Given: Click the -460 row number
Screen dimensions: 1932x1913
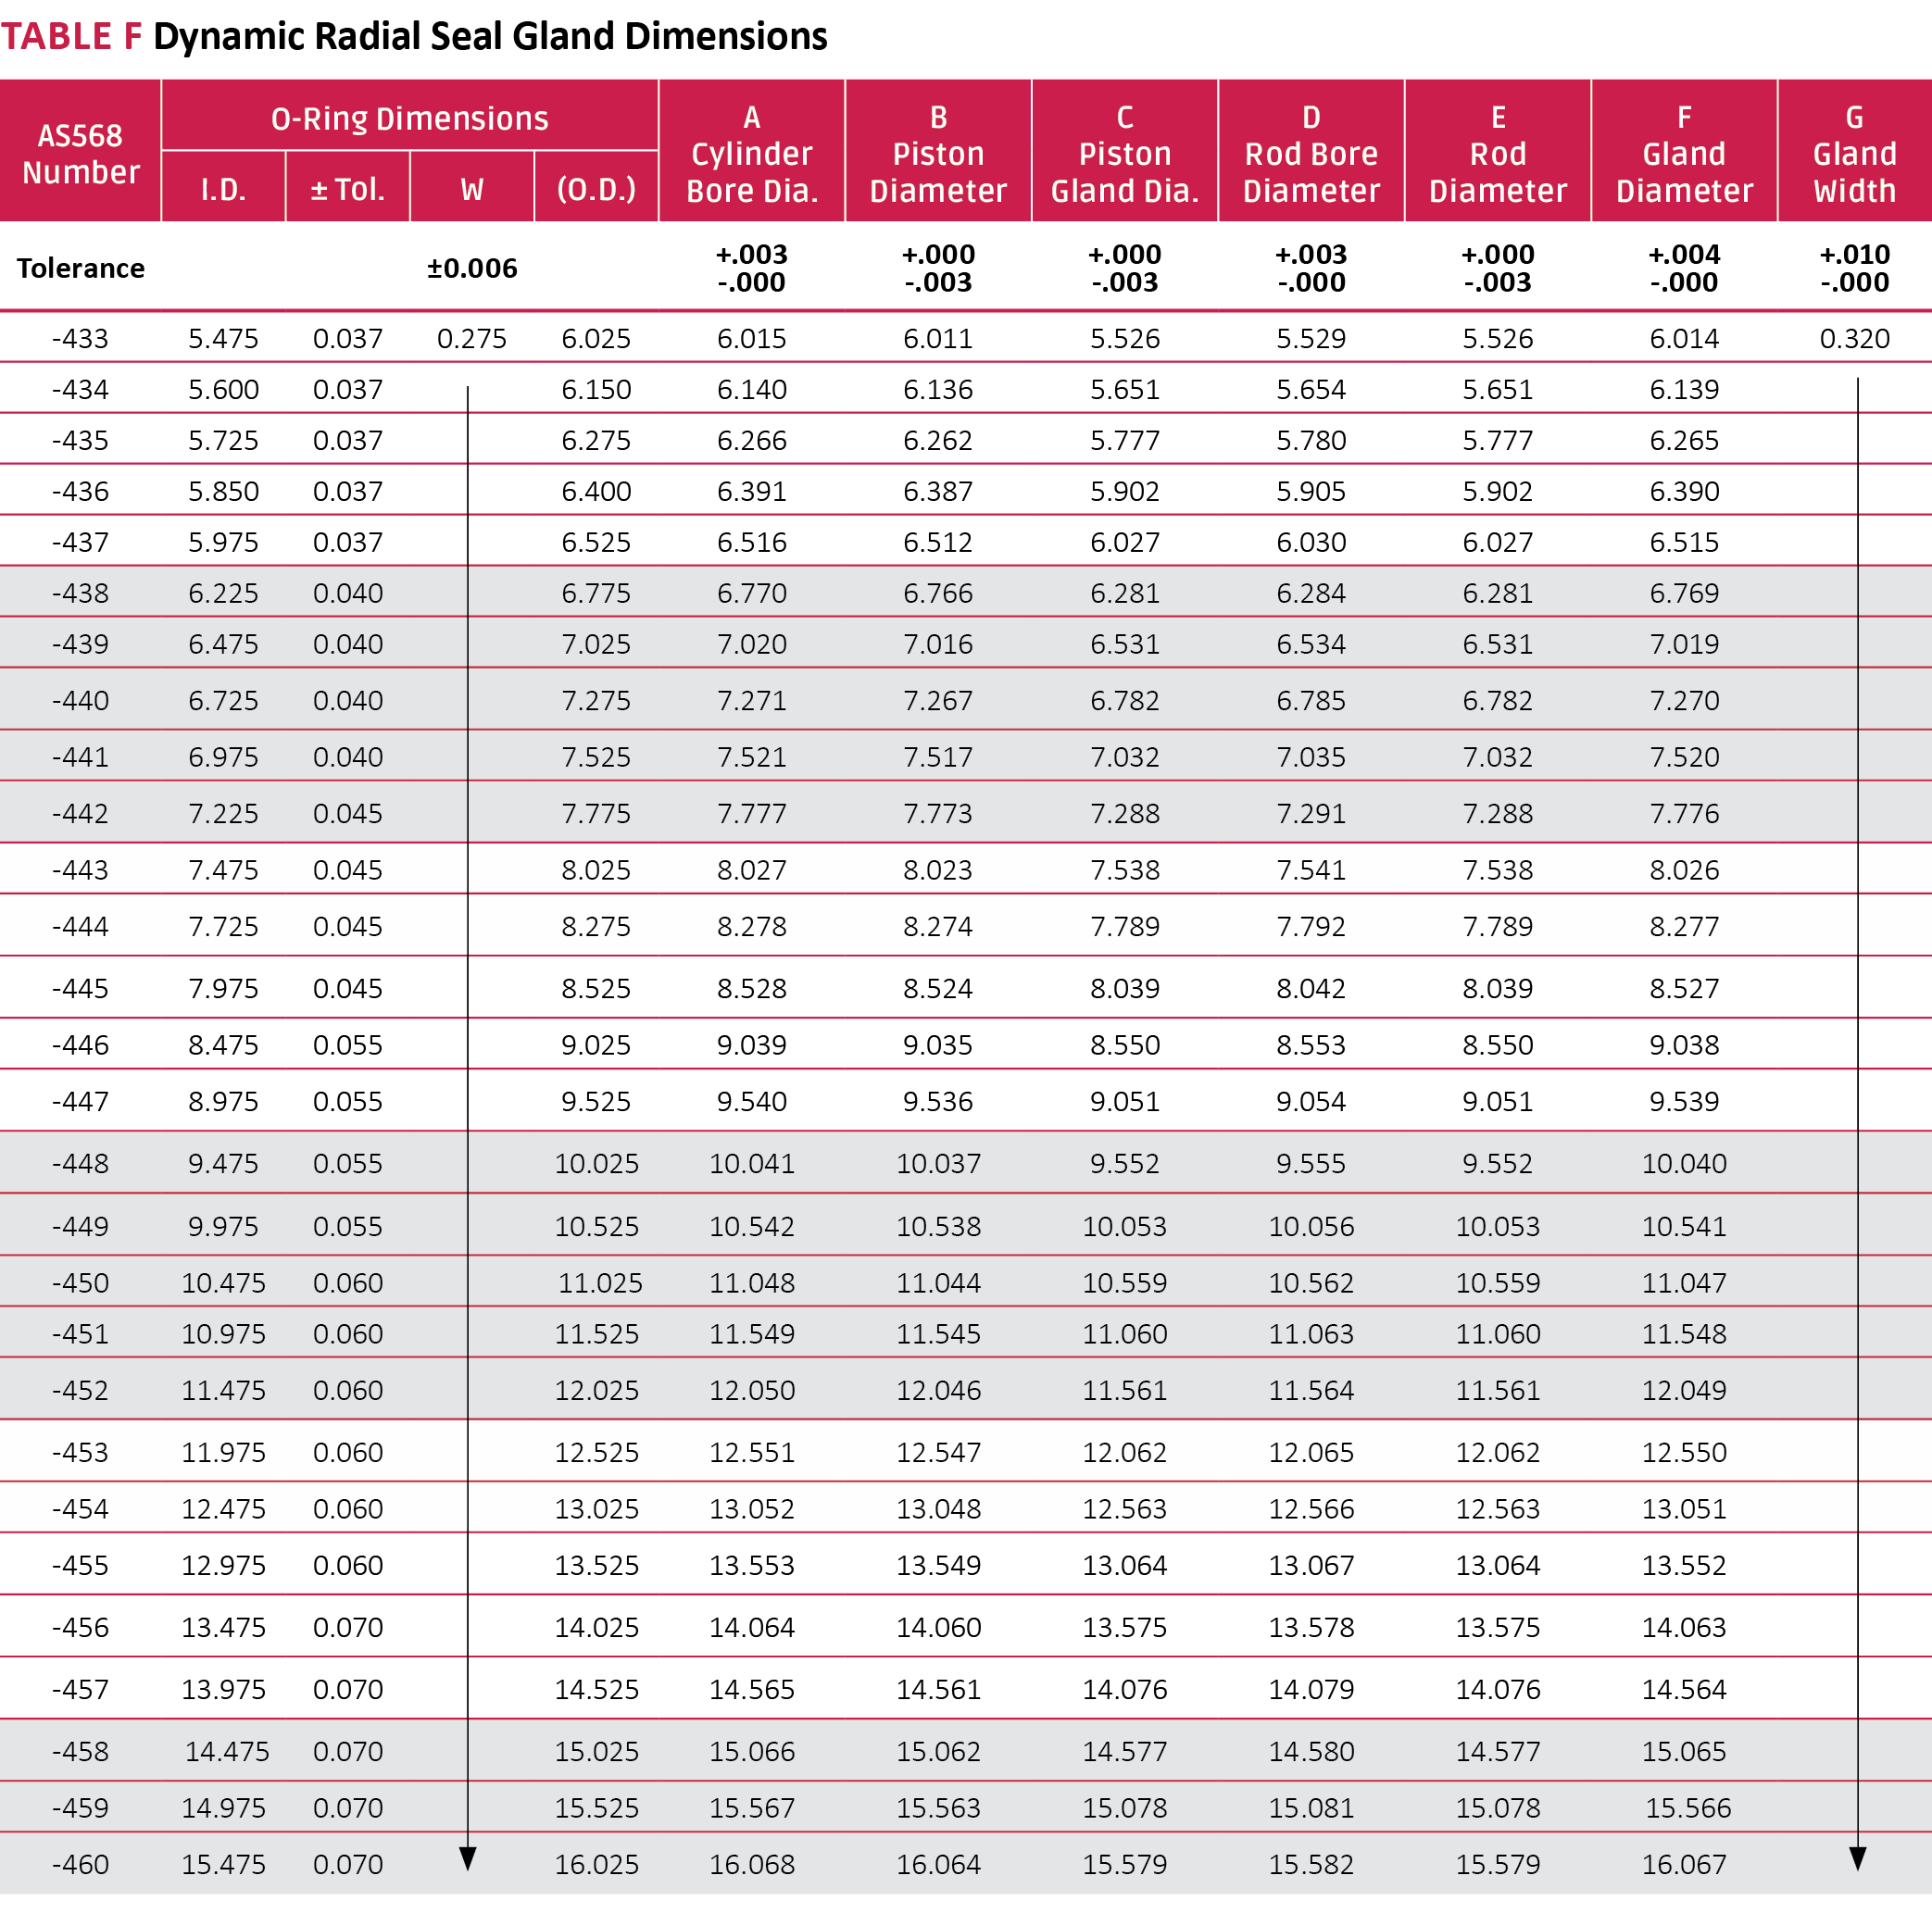Looking at the screenshot, I should 80,1864.
